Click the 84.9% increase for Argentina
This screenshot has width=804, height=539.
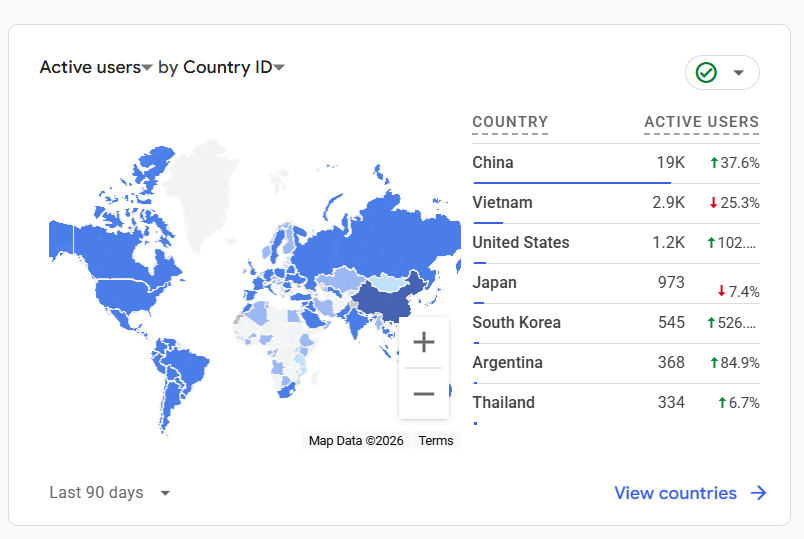pyautogui.click(x=735, y=363)
